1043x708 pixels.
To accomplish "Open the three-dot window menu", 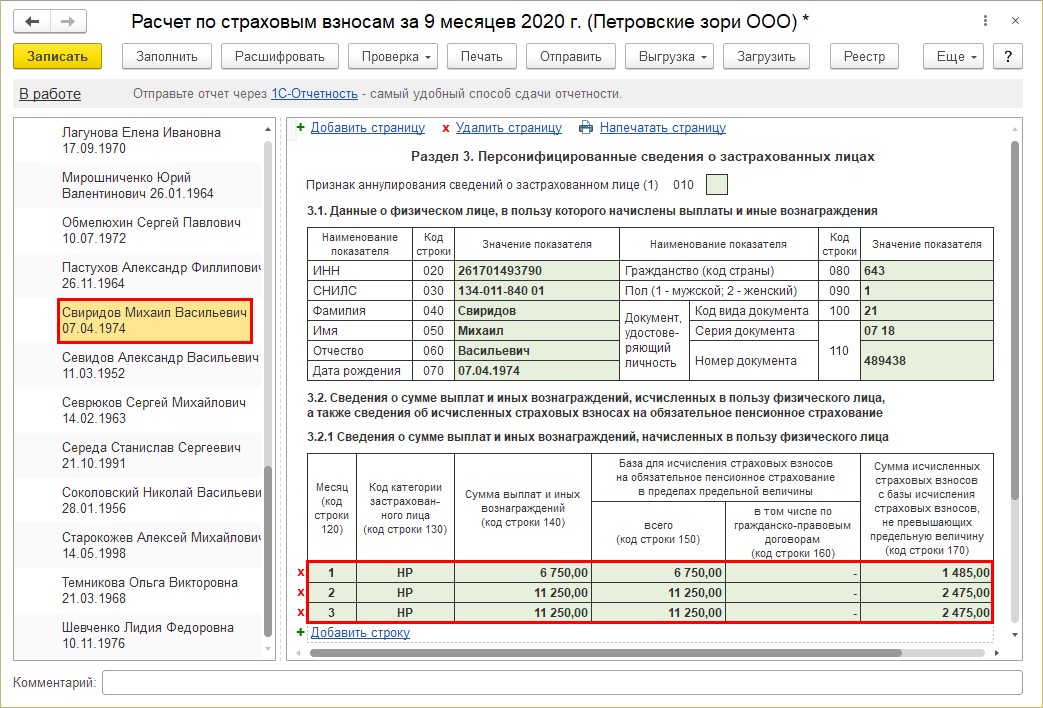I will click(985, 21).
